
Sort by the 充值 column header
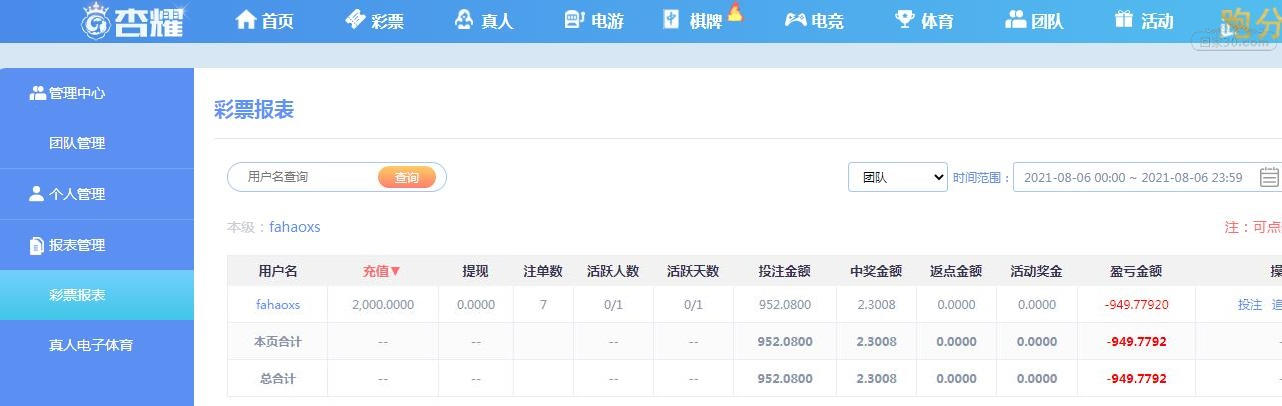point(382,271)
